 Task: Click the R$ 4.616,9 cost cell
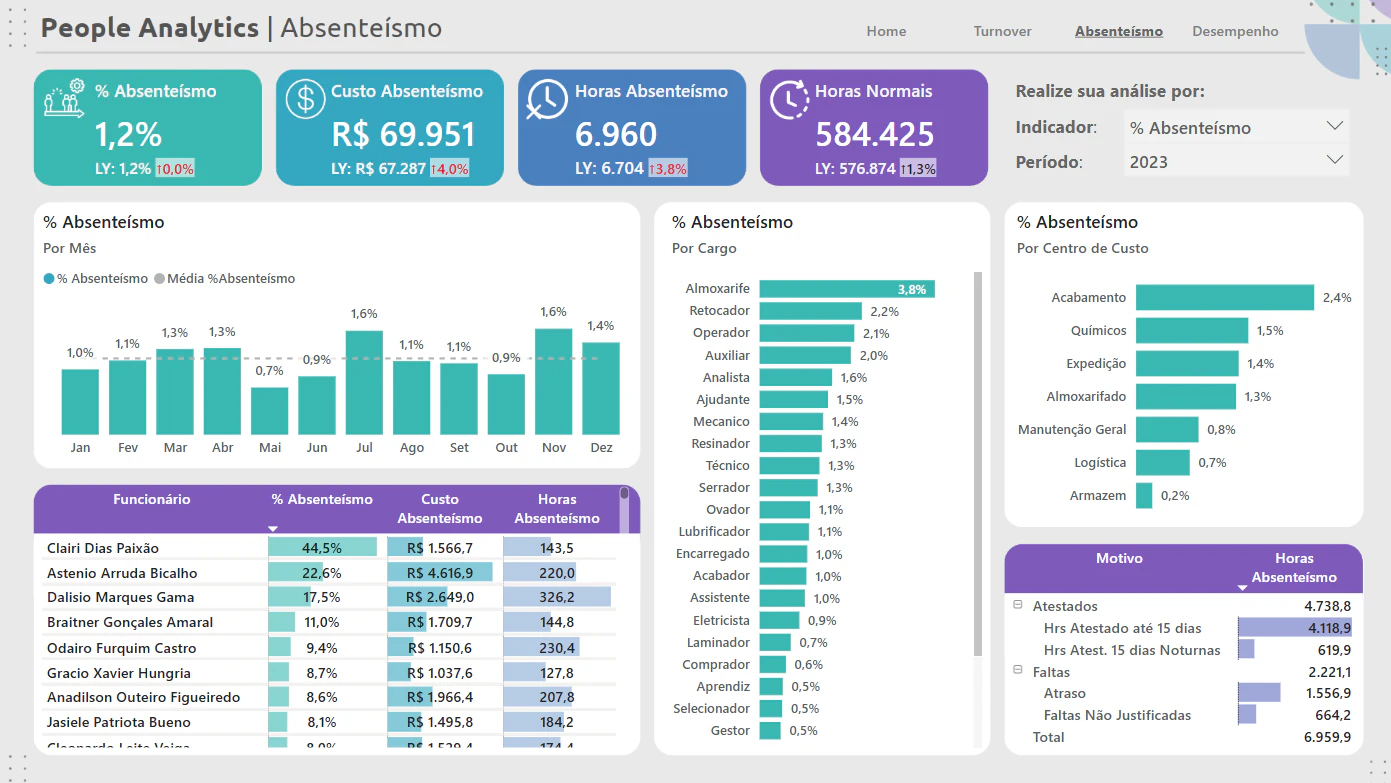(x=440, y=573)
